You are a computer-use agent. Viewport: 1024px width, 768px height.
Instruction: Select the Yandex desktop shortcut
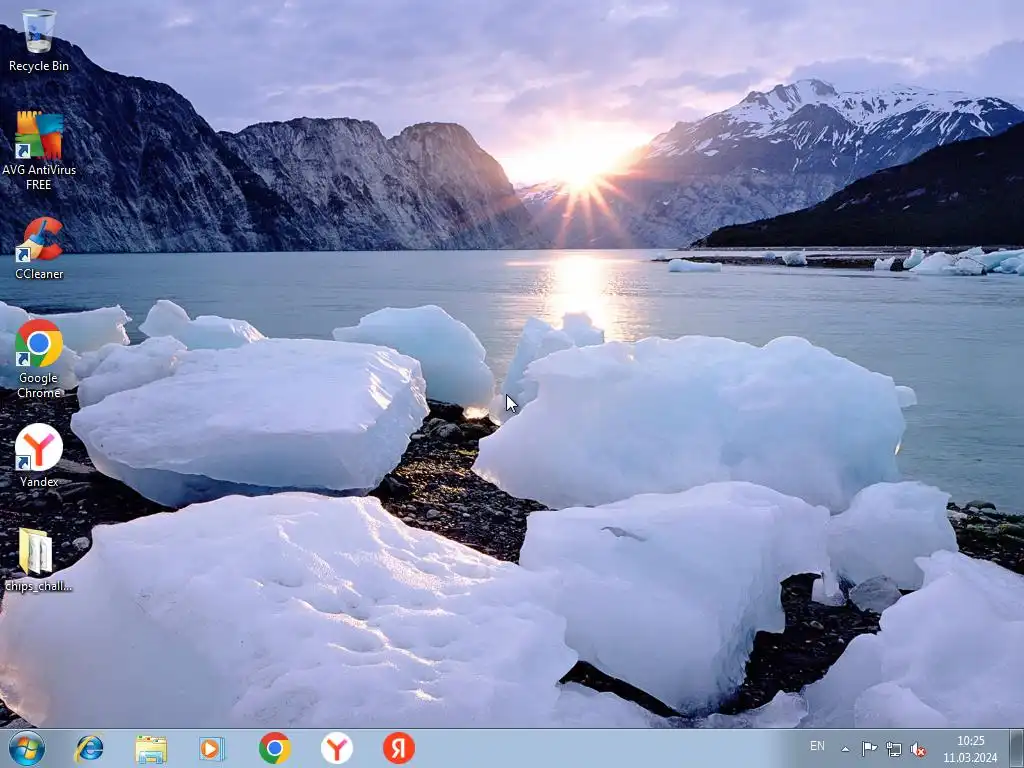tap(39, 455)
